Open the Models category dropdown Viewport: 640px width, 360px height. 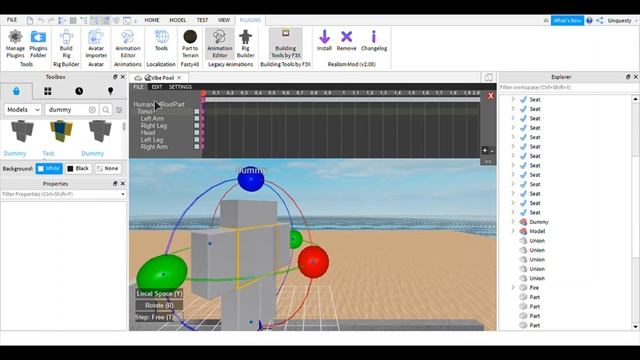coord(23,110)
